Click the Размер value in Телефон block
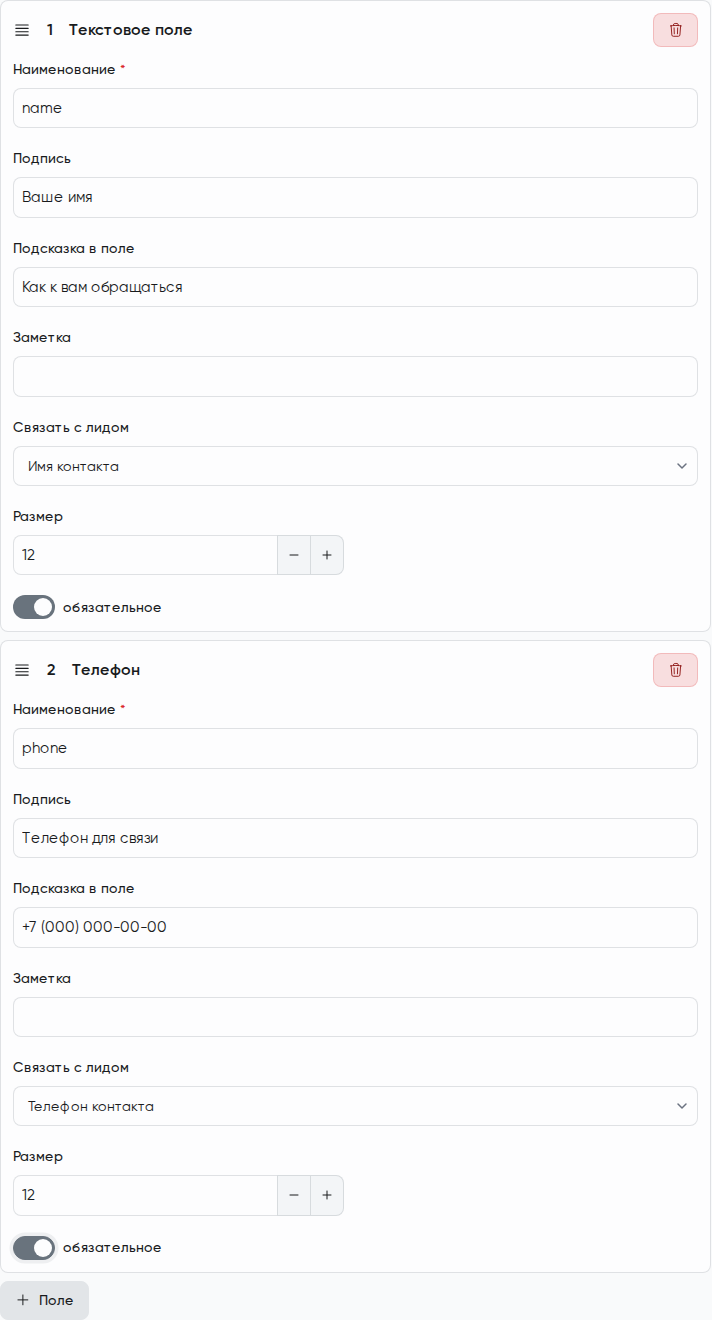Image resolution: width=712 pixels, height=1320 pixels. 145,1195
